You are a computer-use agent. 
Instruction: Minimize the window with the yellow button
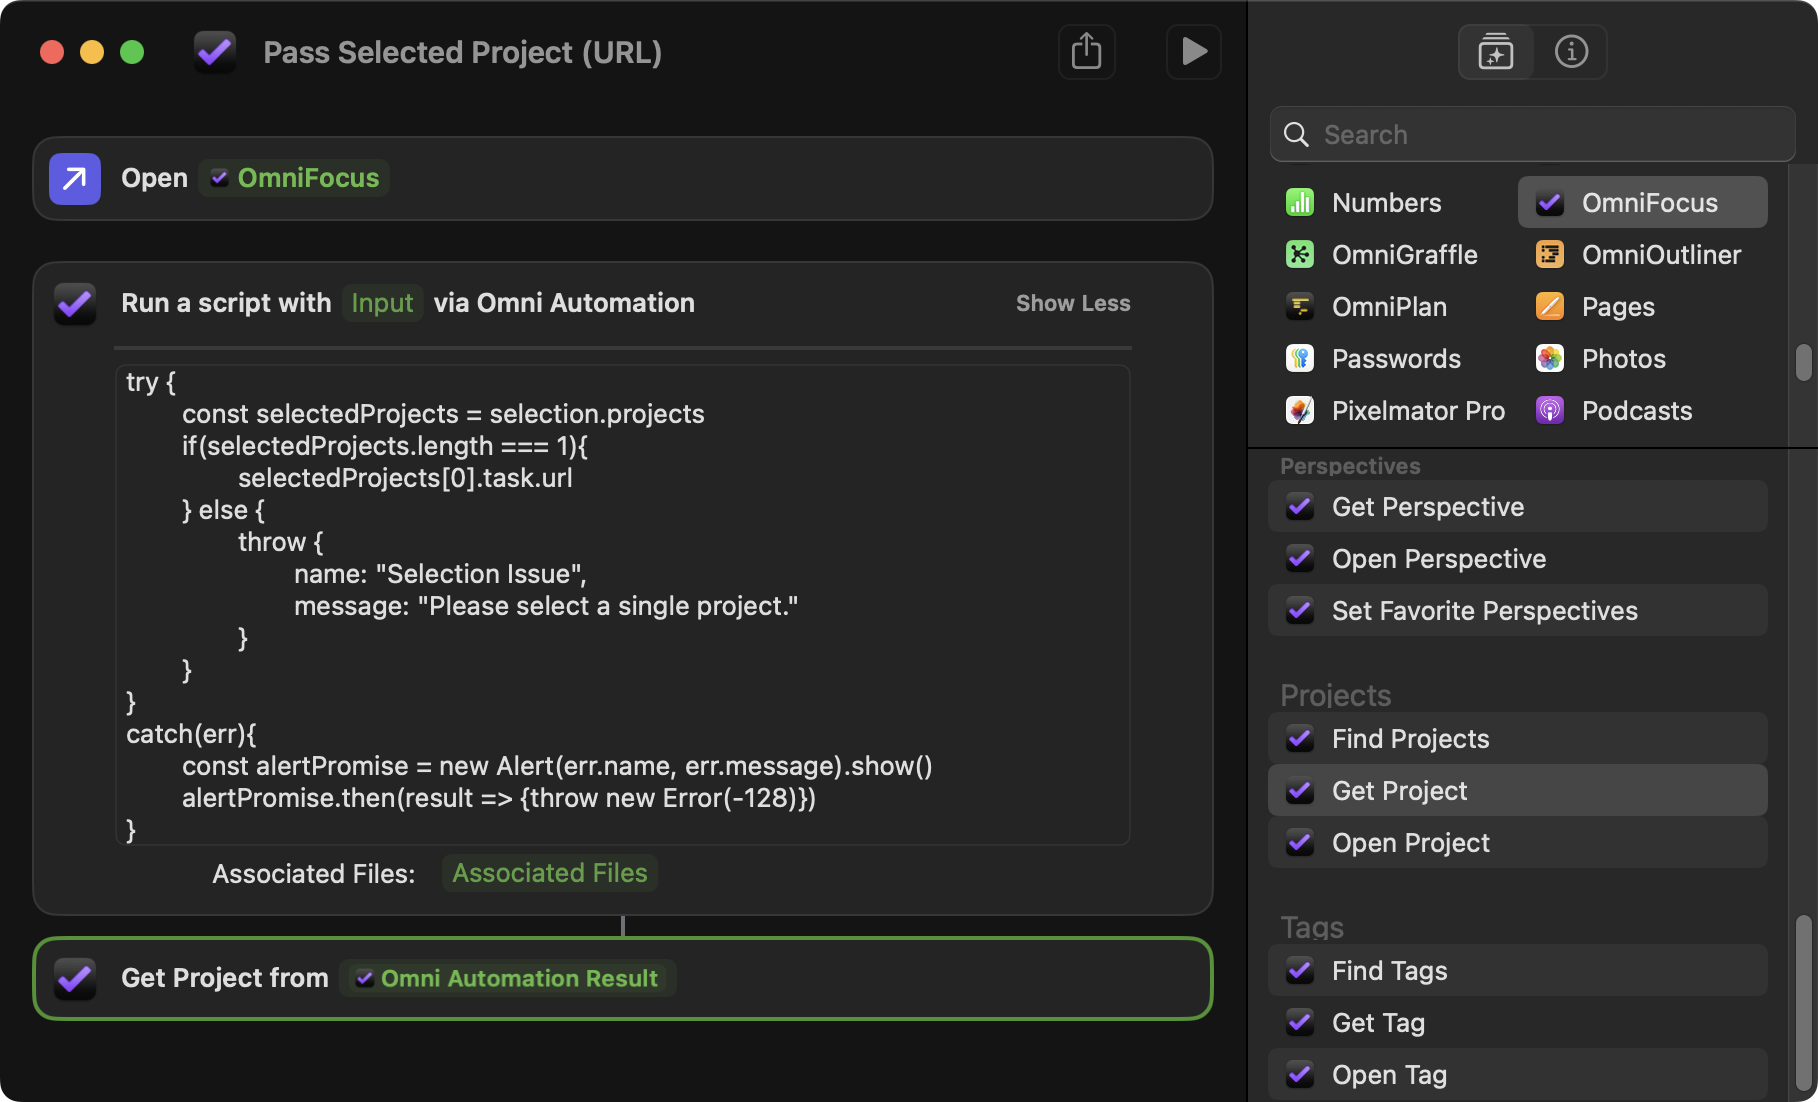coord(92,52)
